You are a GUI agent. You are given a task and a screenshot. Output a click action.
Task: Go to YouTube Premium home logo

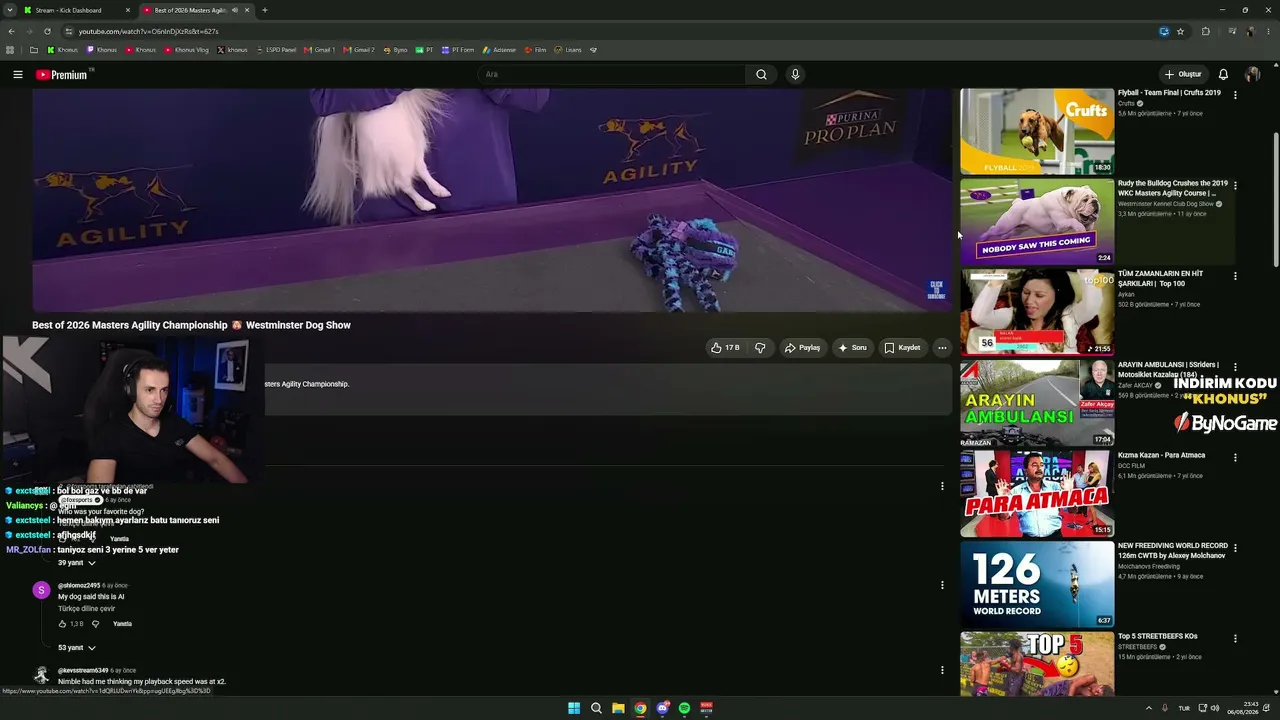click(62, 75)
